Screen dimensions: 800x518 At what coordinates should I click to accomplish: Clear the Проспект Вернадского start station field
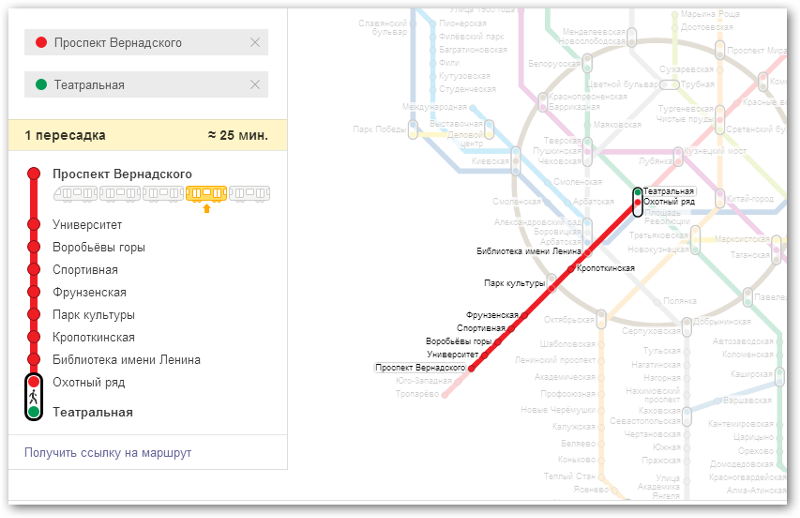(255, 42)
